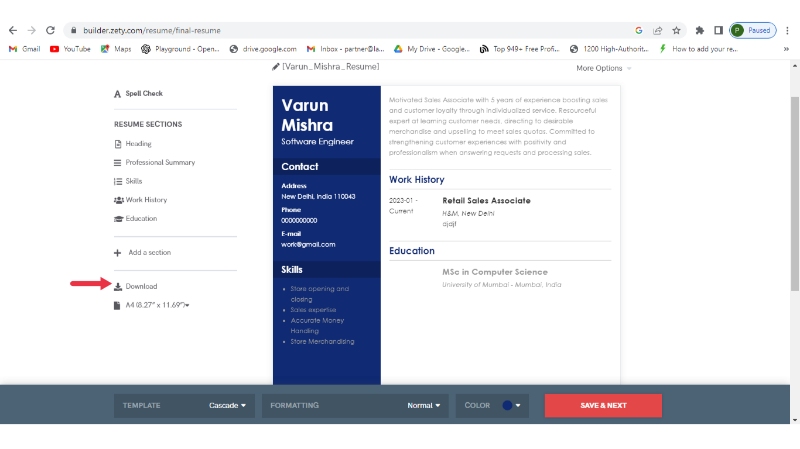800x449 pixels.
Task: Open the Gmail bookmark
Action: (x=24, y=48)
